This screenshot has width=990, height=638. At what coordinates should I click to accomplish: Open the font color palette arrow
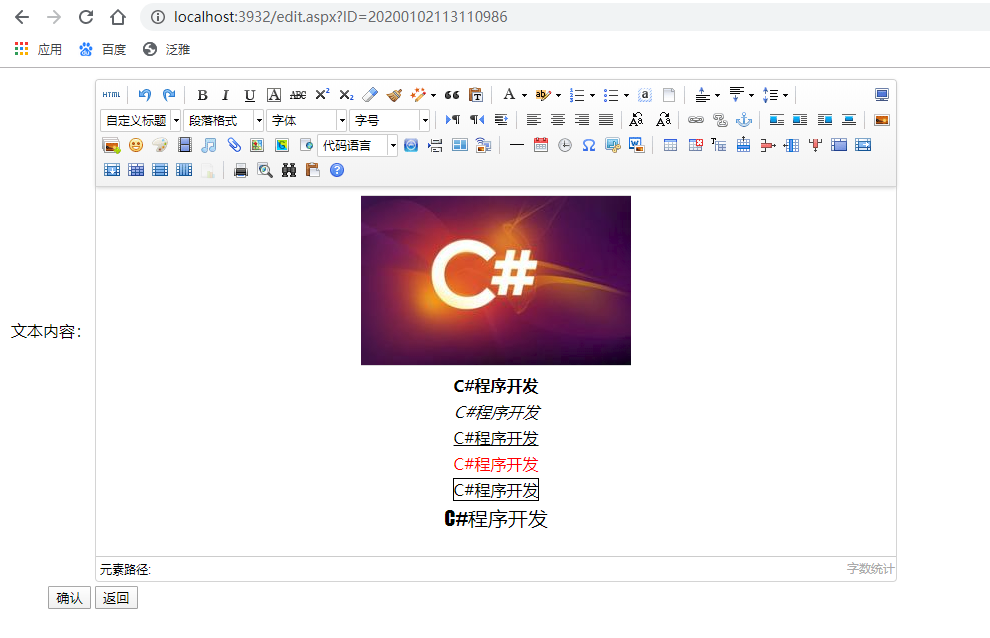click(x=525, y=95)
